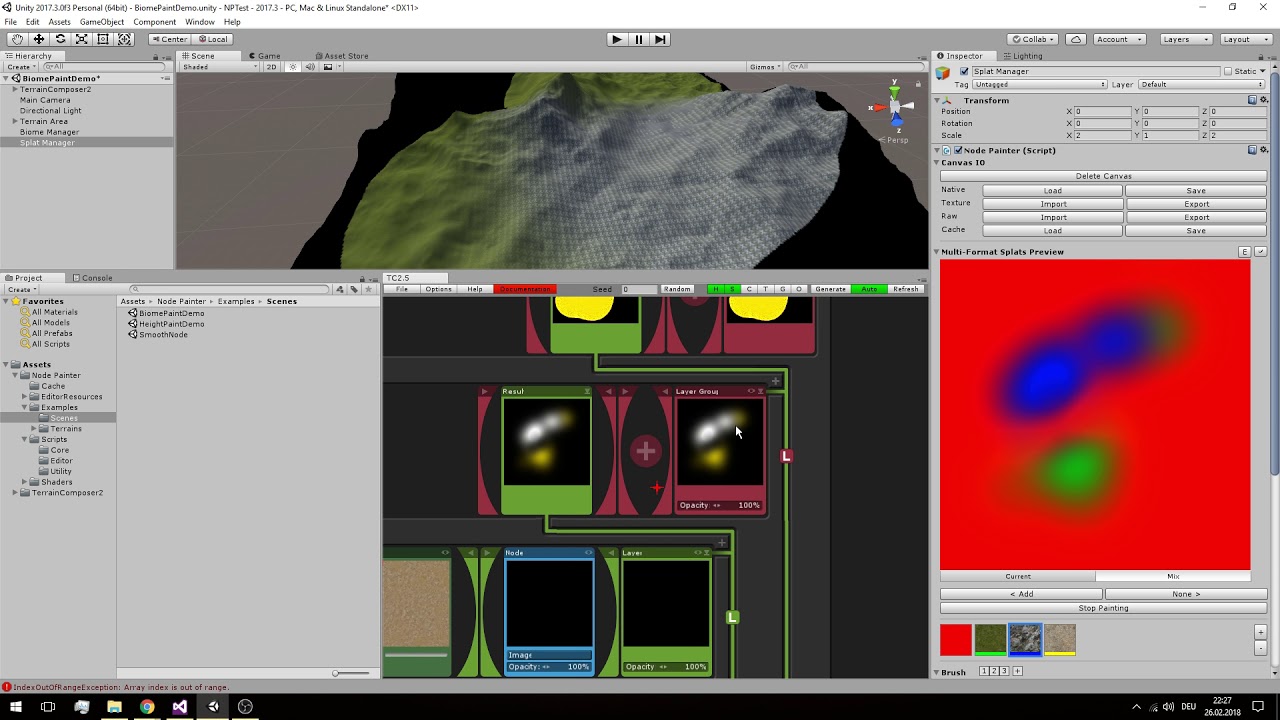Switch to the Asset Store tab
The width and height of the screenshot is (1280, 720).
(341, 56)
